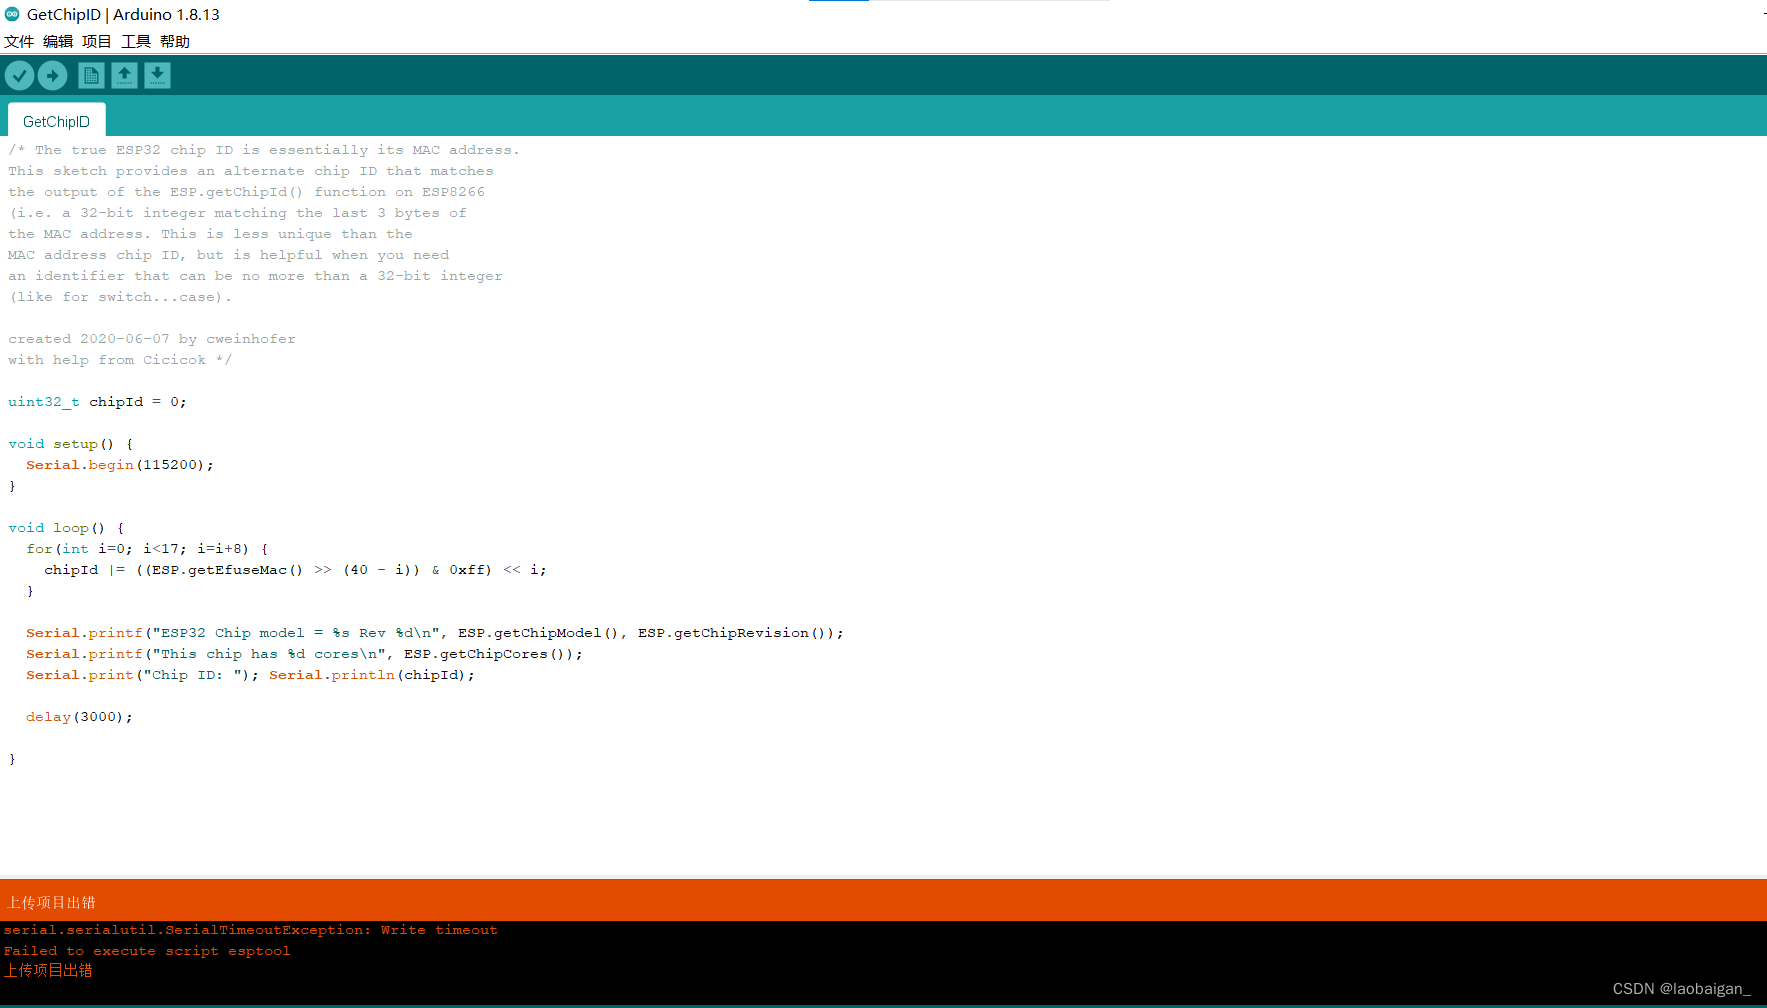
Task: Select the GetChipID sketch tab
Action: [x=56, y=120]
